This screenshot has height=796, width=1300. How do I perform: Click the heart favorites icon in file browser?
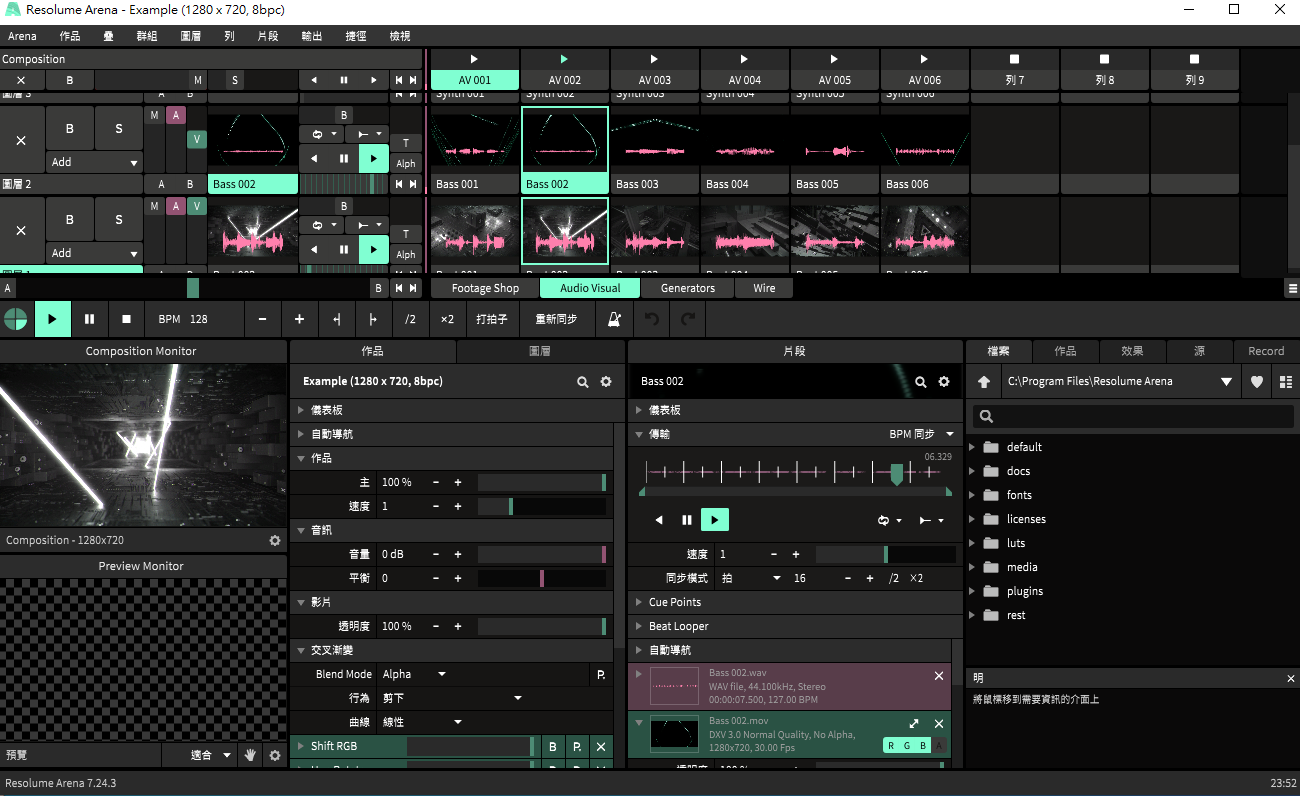pos(1257,382)
